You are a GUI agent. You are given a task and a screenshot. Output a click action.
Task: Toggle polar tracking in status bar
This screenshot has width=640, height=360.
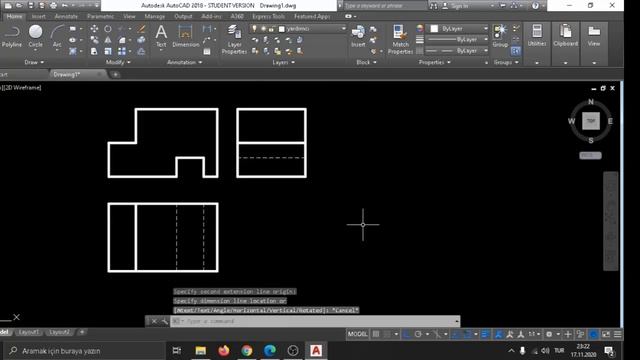pyautogui.click(x=418, y=334)
